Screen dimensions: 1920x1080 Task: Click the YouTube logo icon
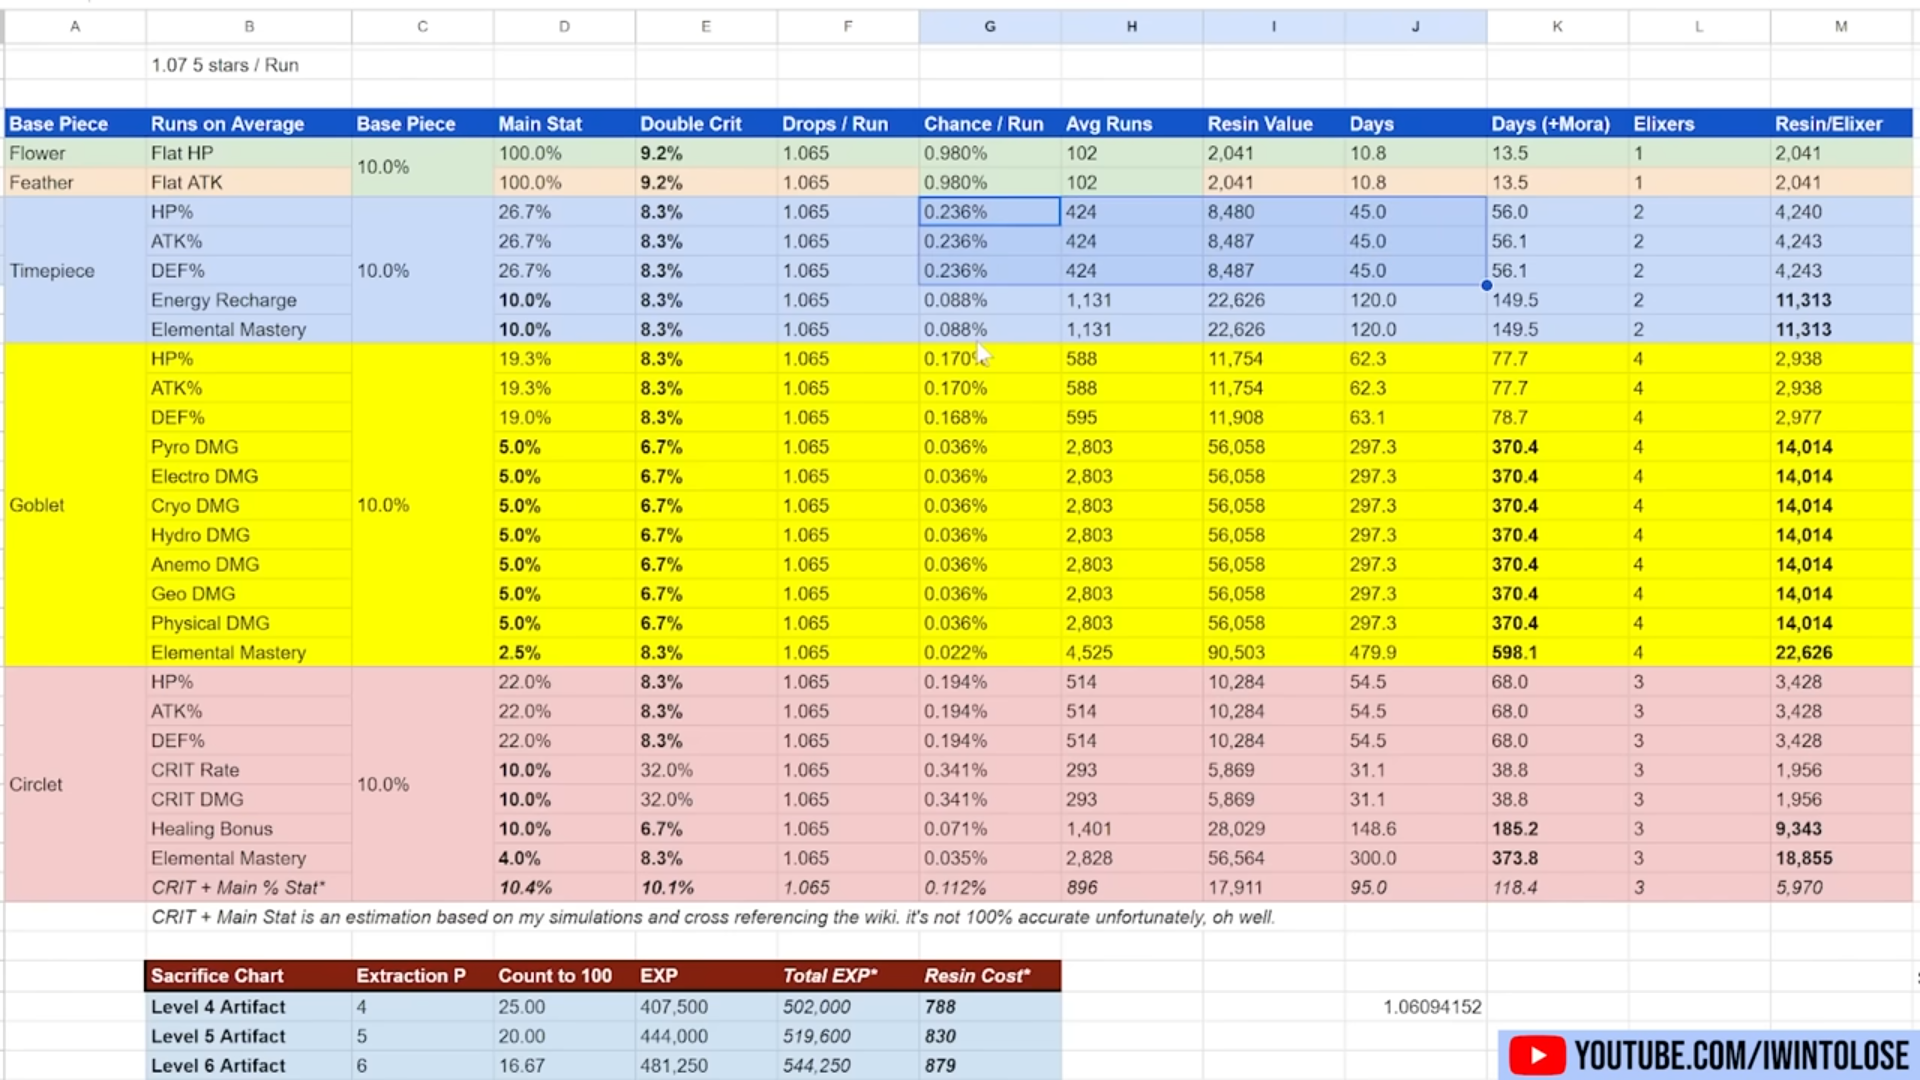[1537, 1056]
